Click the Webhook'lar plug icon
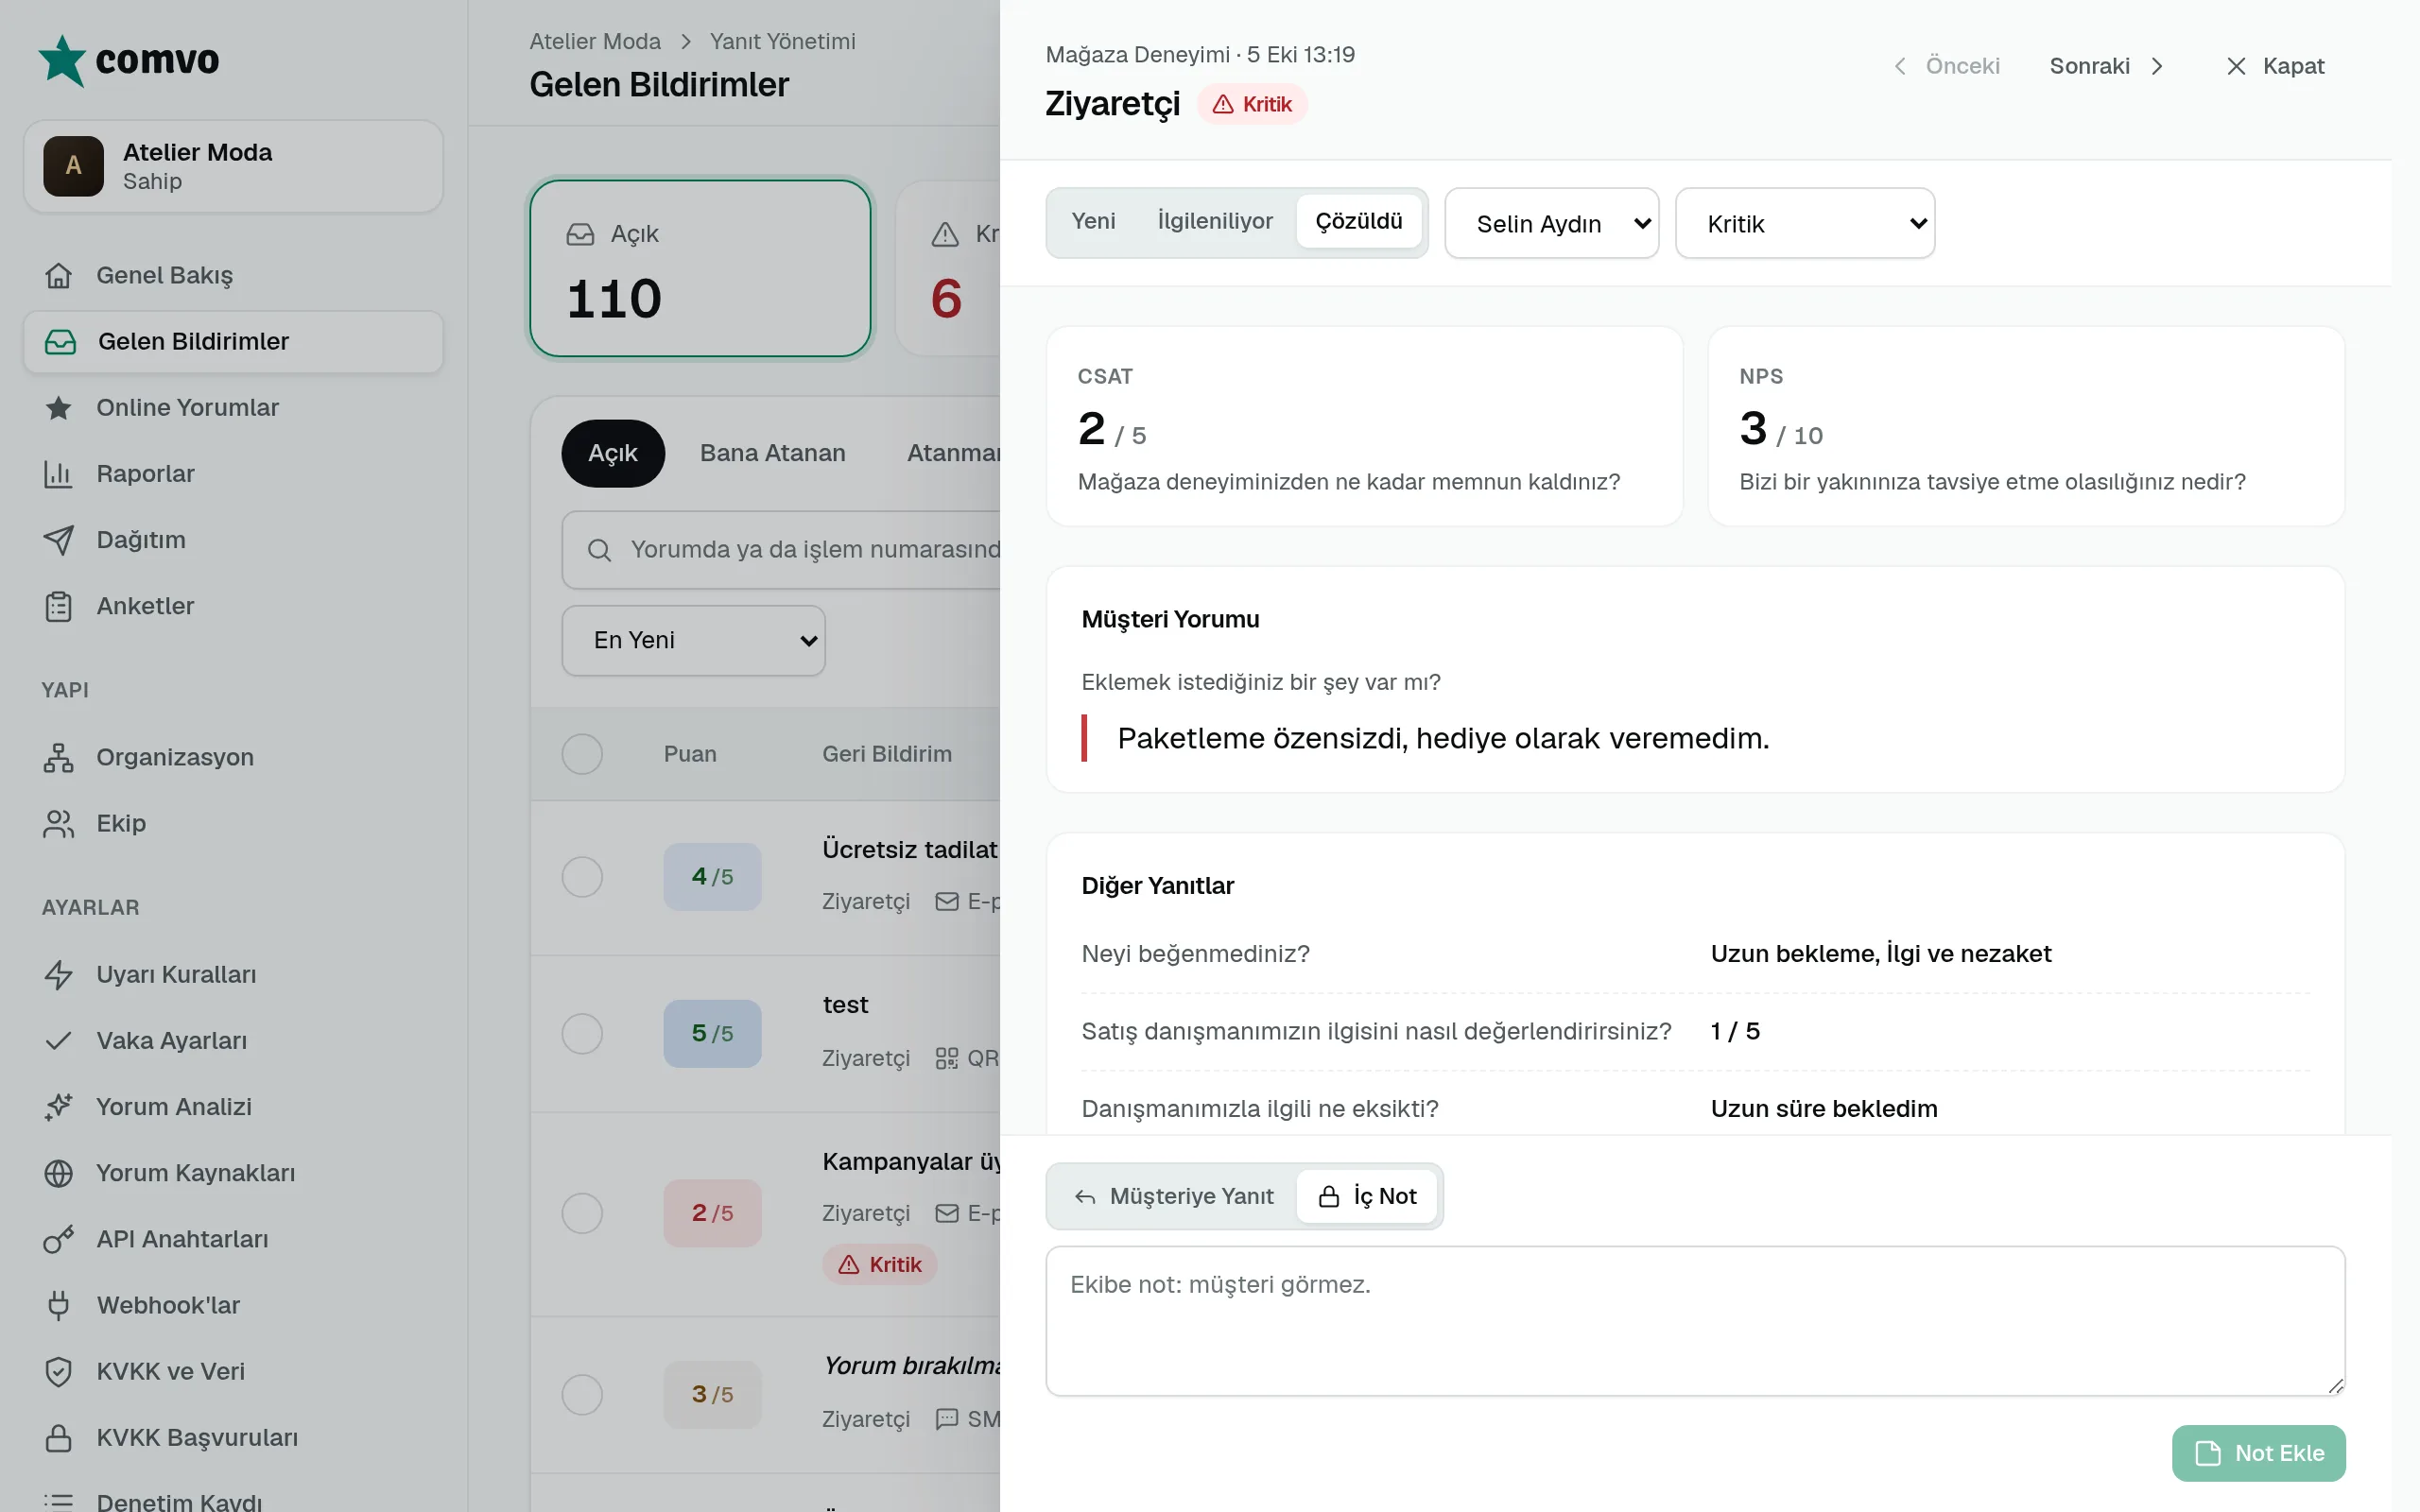 click(x=58, y=1305)
